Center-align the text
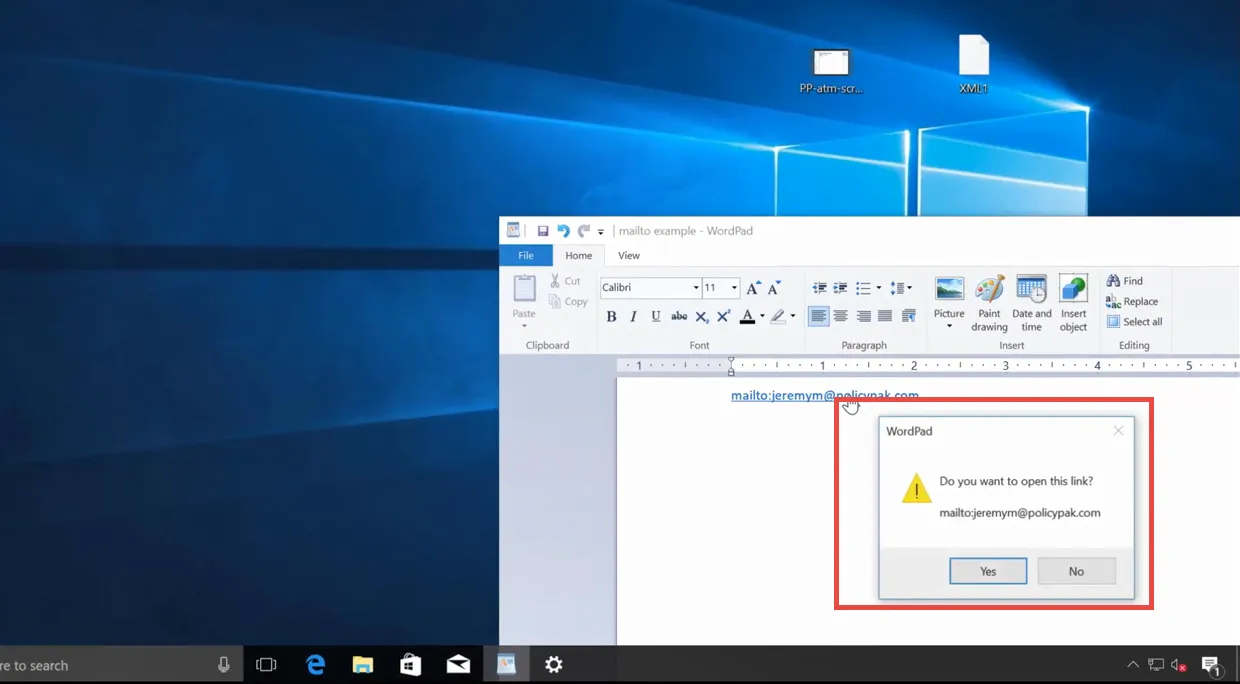 (841, 316)
